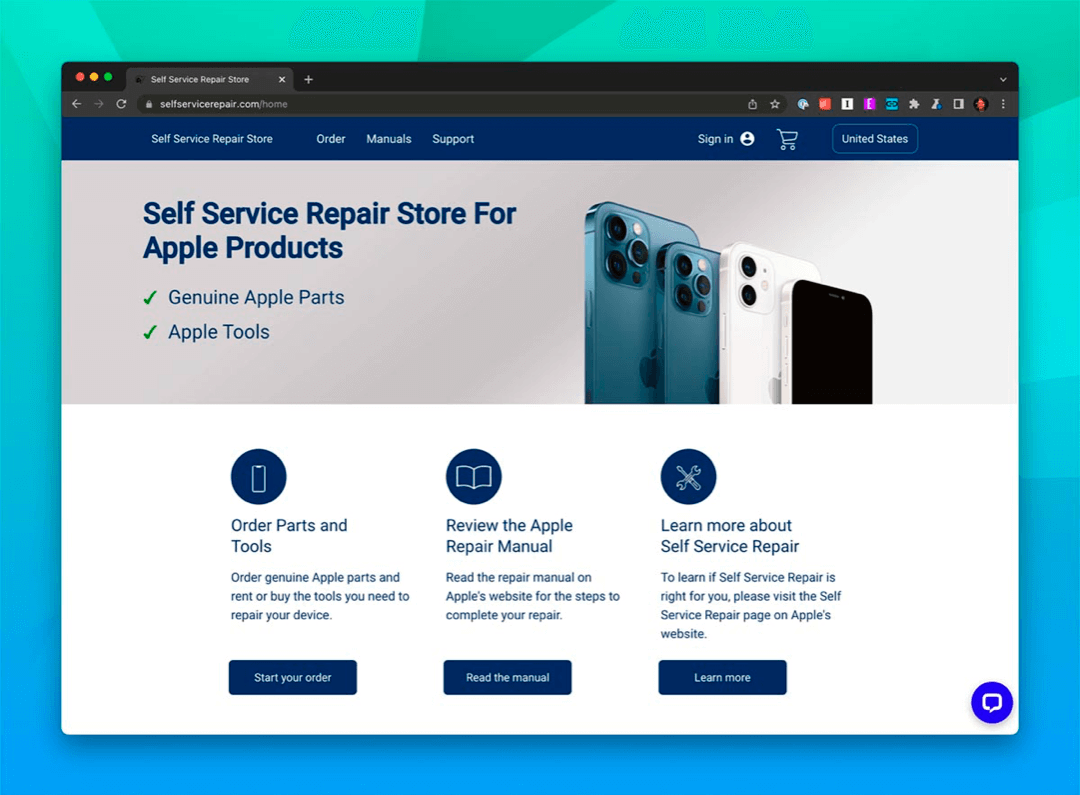
Task: Open a new browser tab
Action: [309, 80]
